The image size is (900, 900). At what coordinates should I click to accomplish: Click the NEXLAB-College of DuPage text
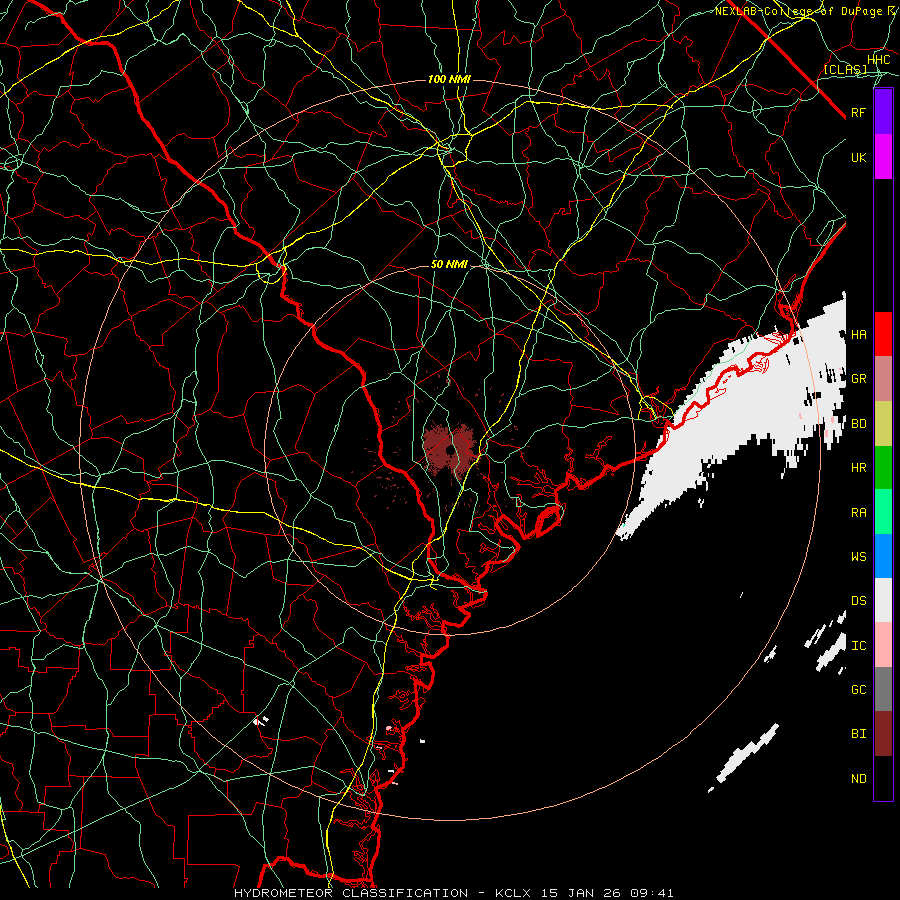799,11
